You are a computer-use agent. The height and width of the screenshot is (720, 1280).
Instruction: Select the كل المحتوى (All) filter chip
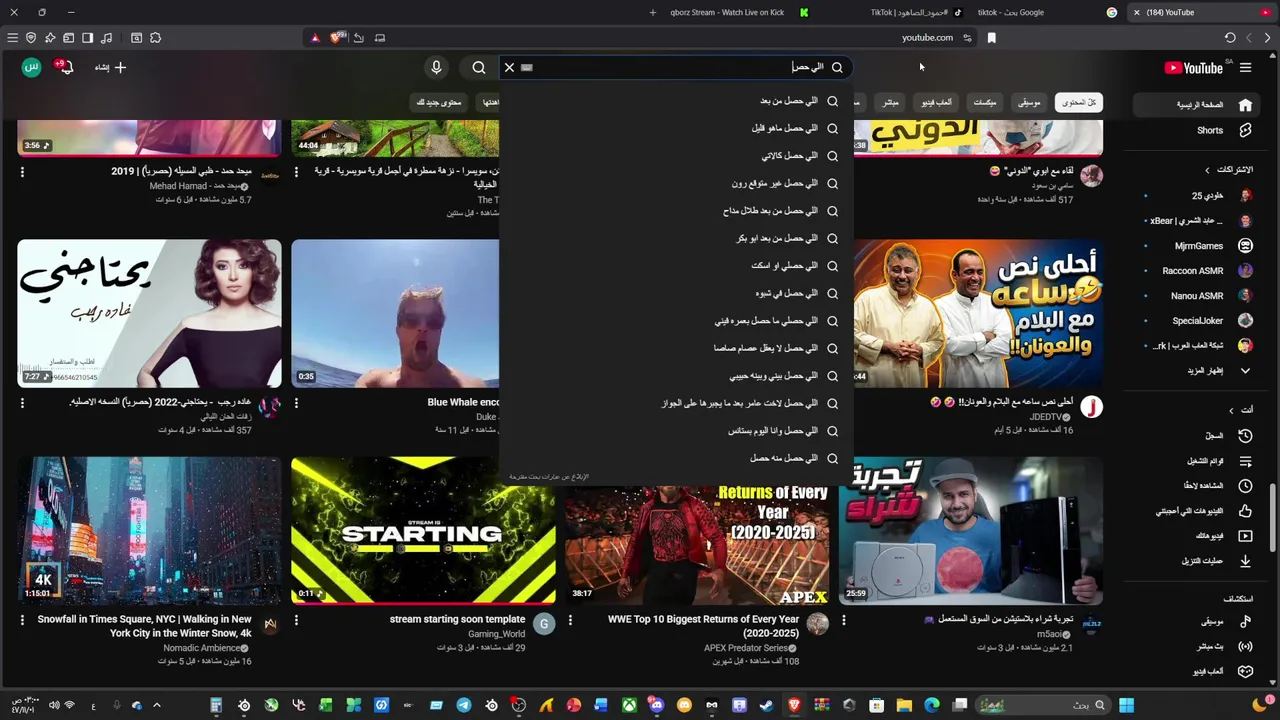[1079, 102]
